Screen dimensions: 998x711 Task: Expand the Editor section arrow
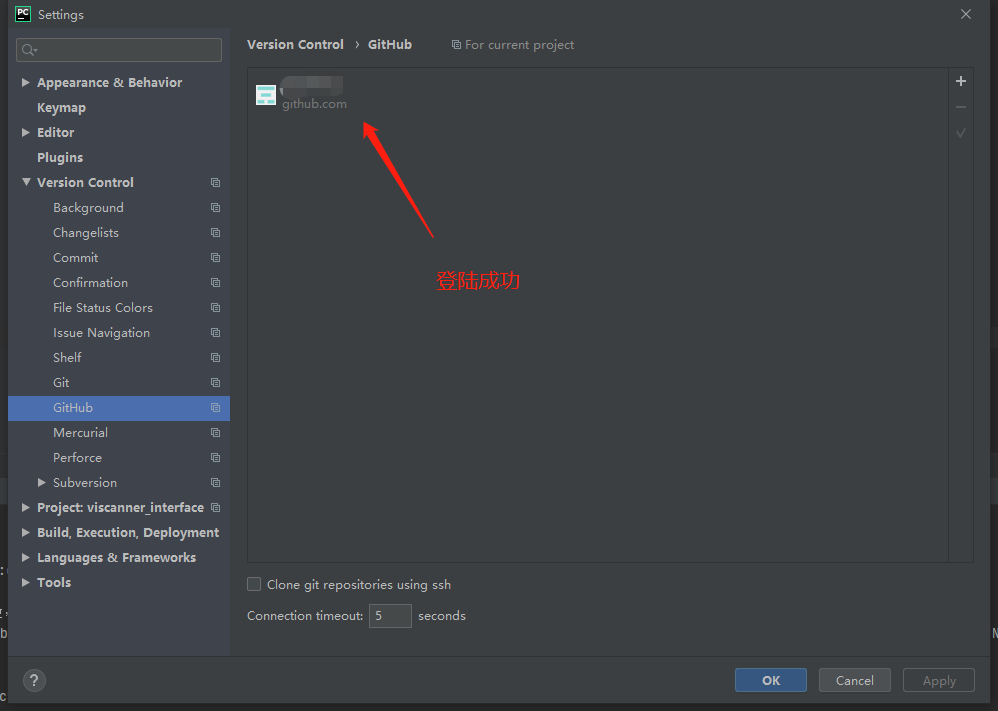25,132
